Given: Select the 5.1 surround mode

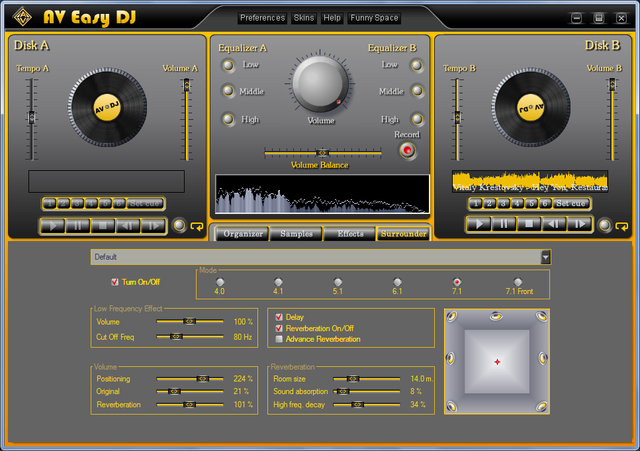Looking at the screenshot, I should coord(338,282).
